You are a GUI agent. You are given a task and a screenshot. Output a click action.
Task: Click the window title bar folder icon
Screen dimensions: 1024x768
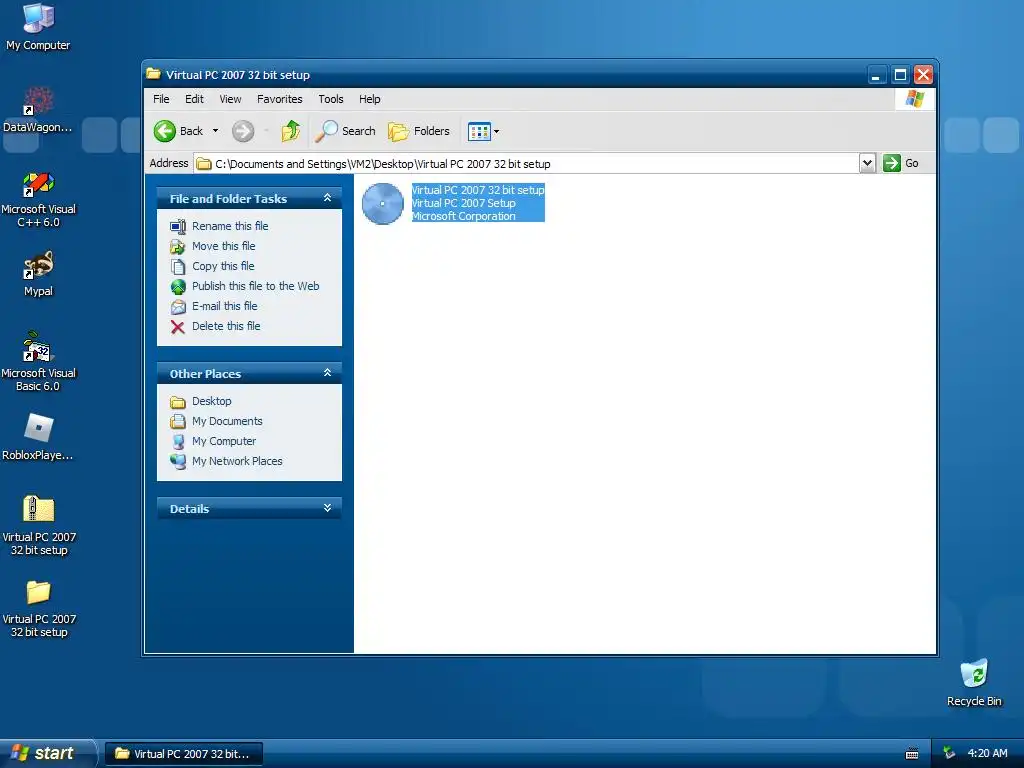tap(153, 74)
